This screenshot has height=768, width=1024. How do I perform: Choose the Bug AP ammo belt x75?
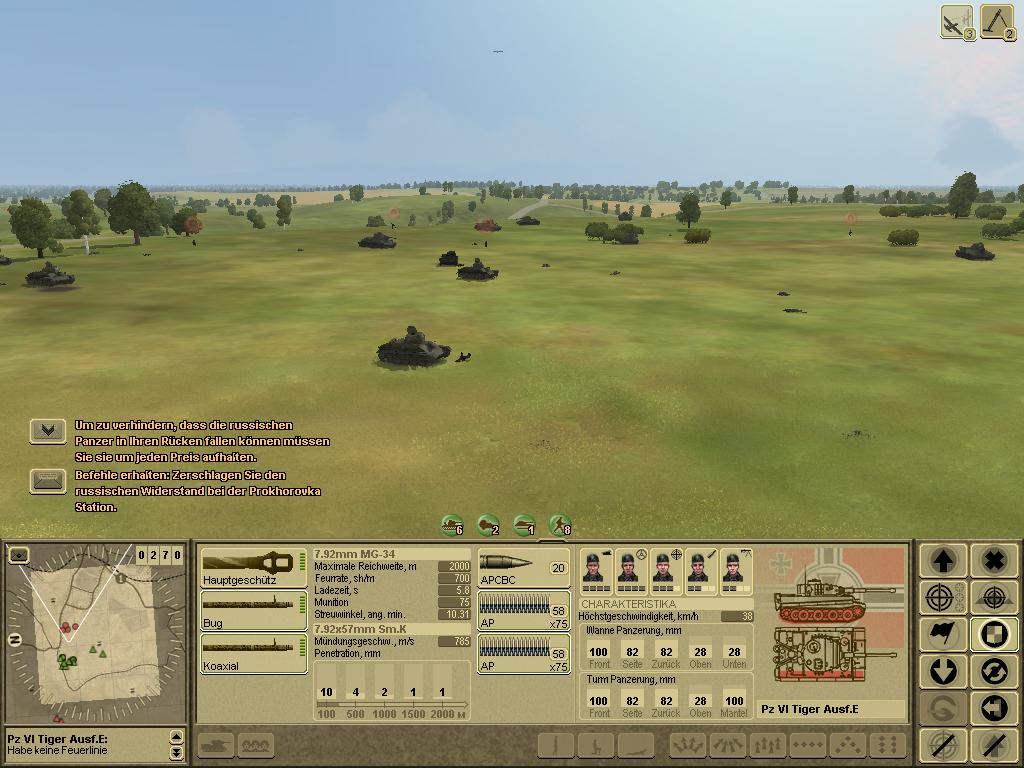[524, 611]
